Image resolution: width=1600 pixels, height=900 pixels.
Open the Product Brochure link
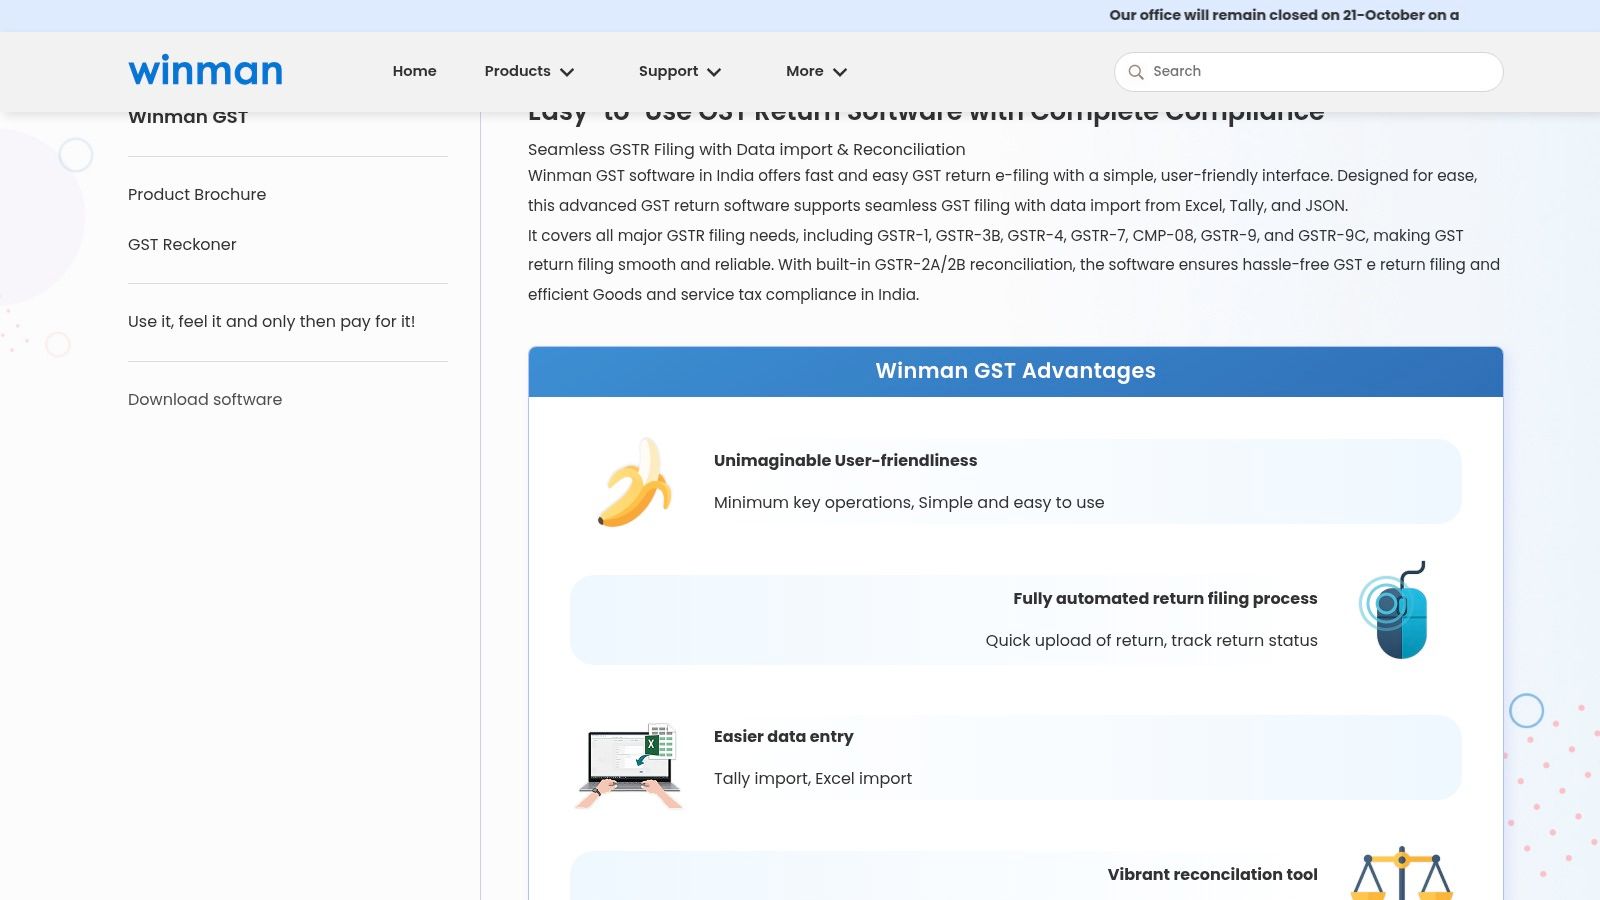pyautogui.click(x=197, y=194)
